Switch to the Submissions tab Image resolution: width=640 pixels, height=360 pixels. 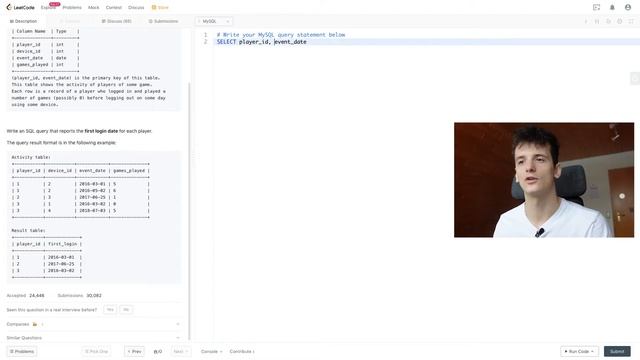pyautogui.click(x=163, y=21)
